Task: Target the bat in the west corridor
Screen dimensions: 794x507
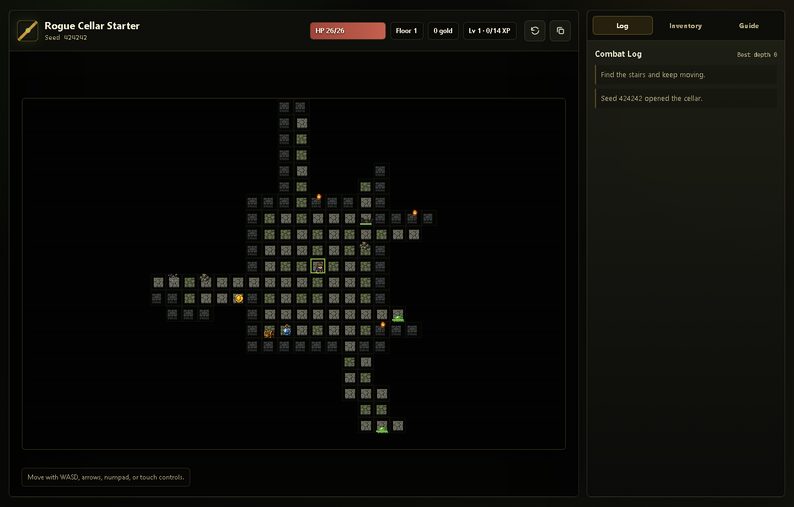Action: (x=173, y=278)
